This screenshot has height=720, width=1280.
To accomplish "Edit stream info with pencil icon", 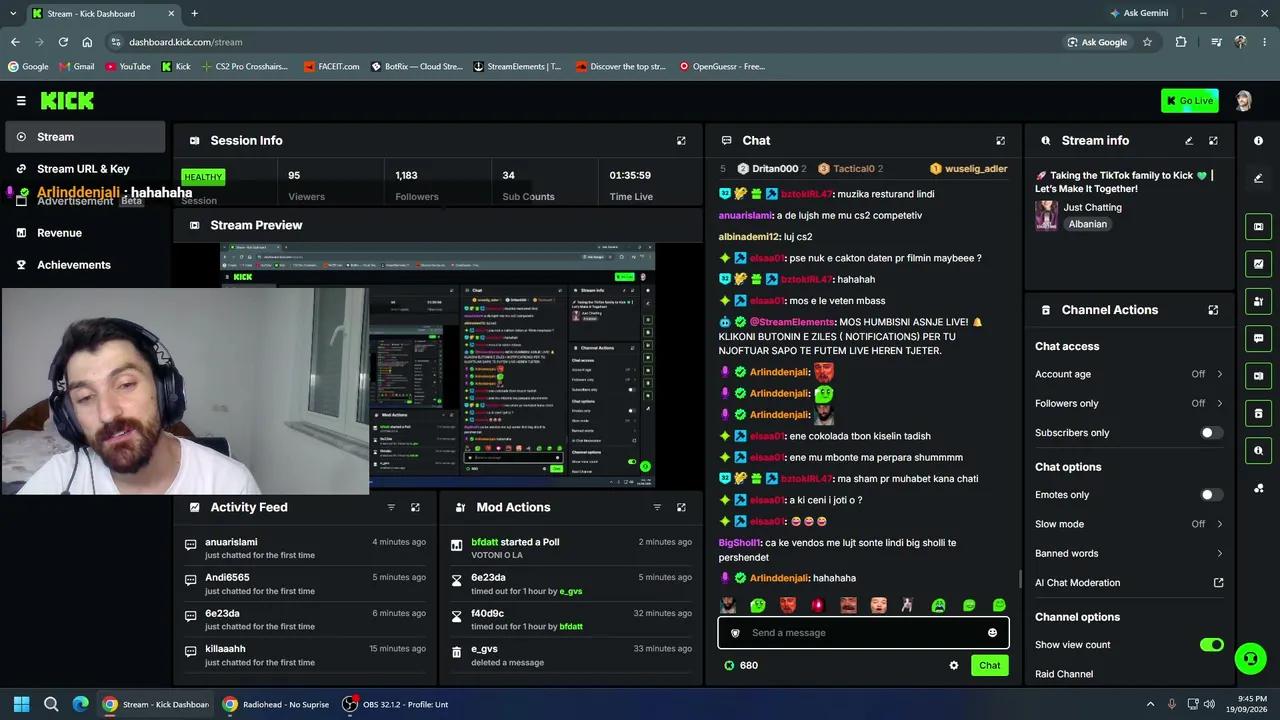I will (x=1189, y=141).
